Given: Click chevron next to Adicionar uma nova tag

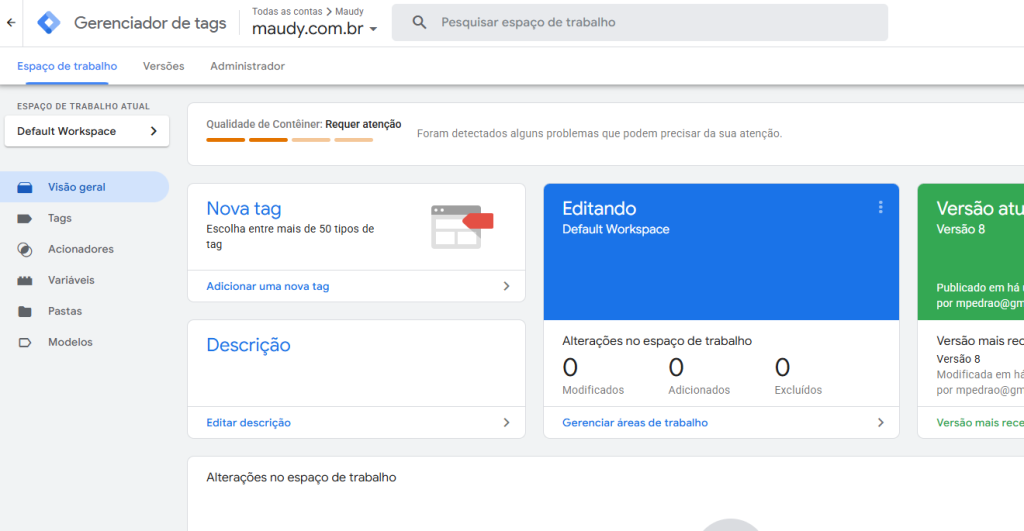Looking at the screenshot, I should tap(506, 286).
